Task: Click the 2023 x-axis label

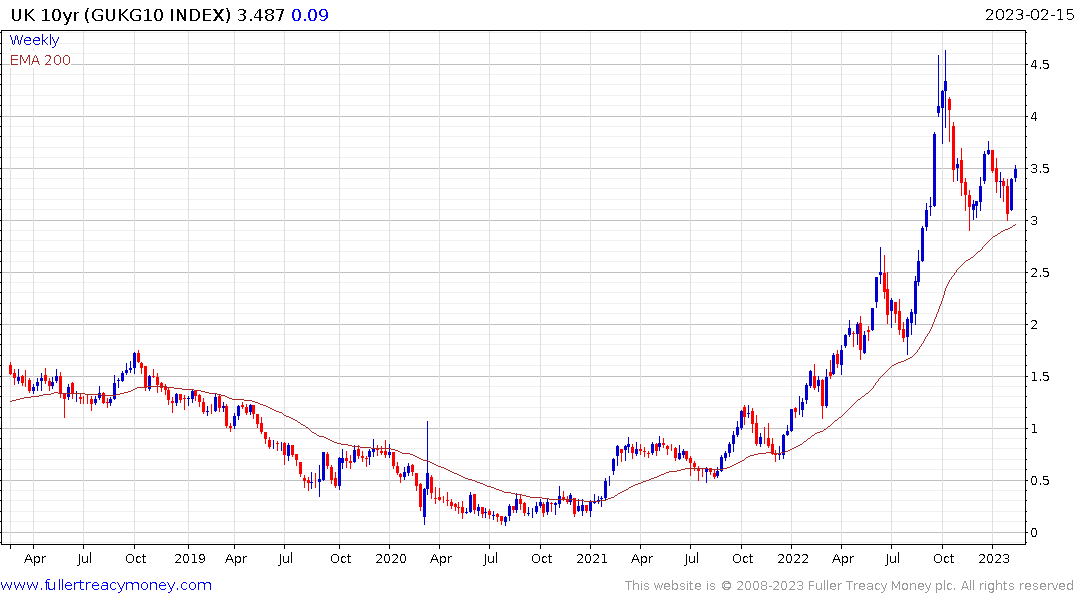Action: [994, 558]
